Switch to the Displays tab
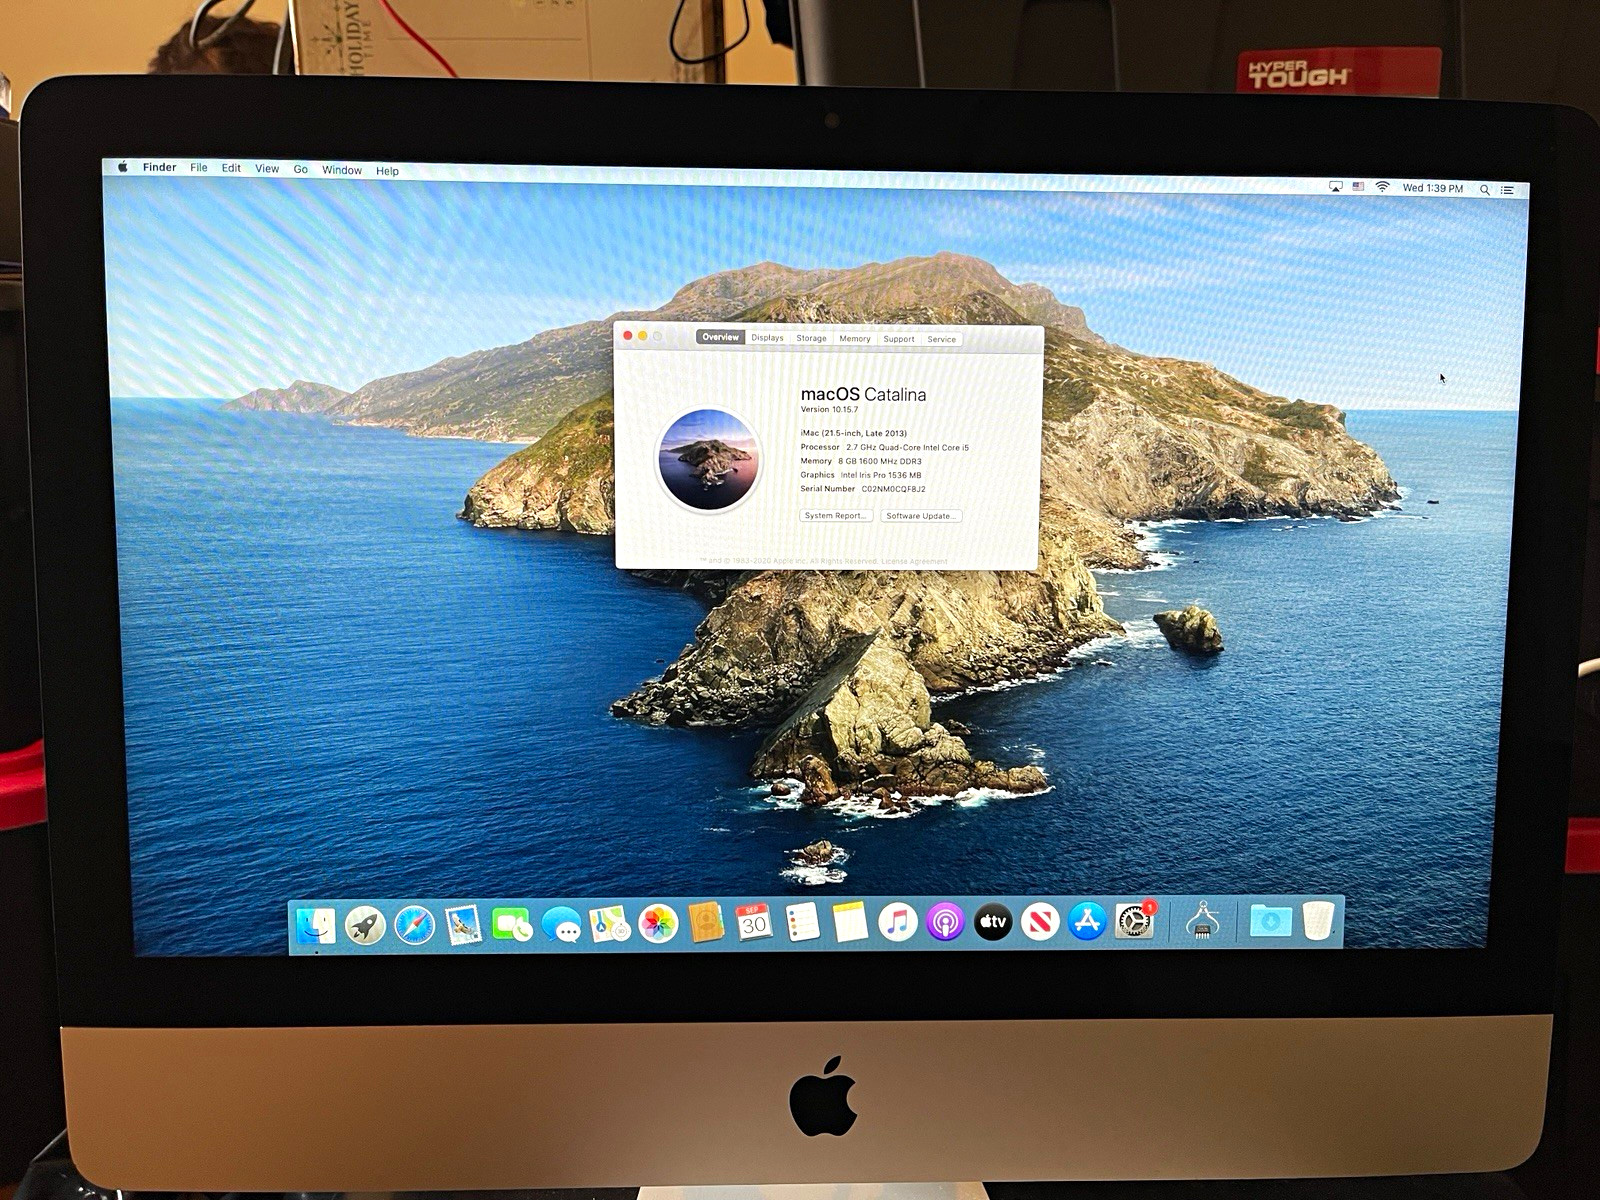 click(x=767, y=338)
